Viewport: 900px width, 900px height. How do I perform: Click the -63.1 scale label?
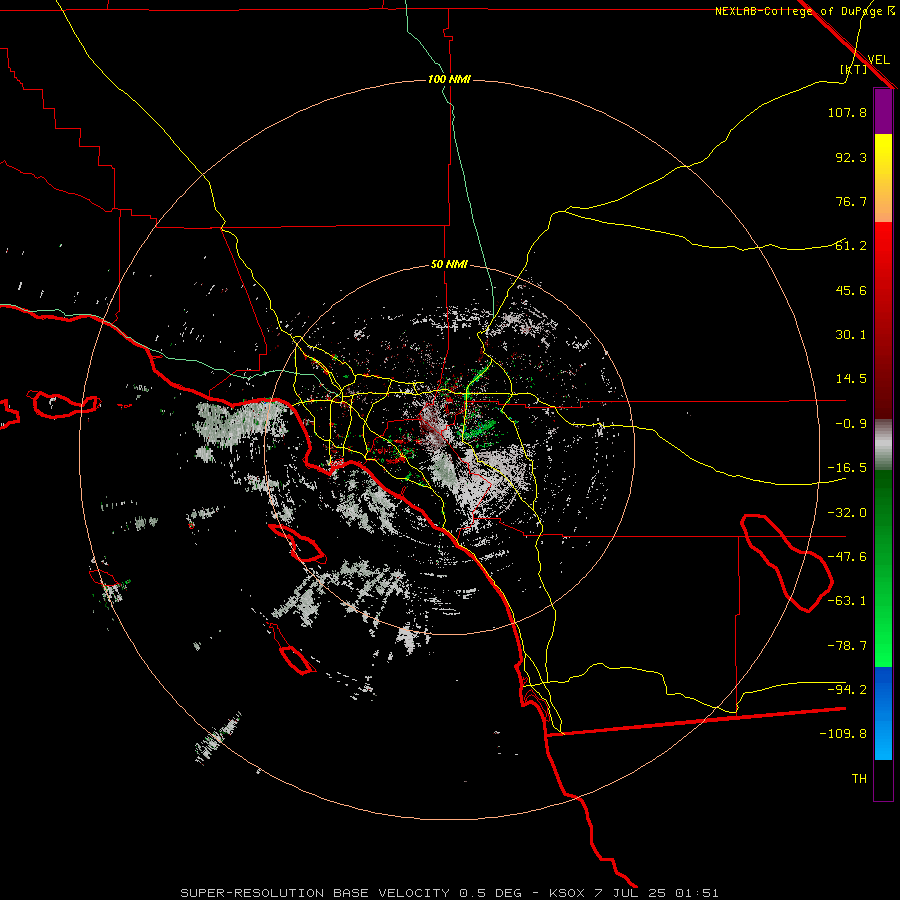click(847, 601)
